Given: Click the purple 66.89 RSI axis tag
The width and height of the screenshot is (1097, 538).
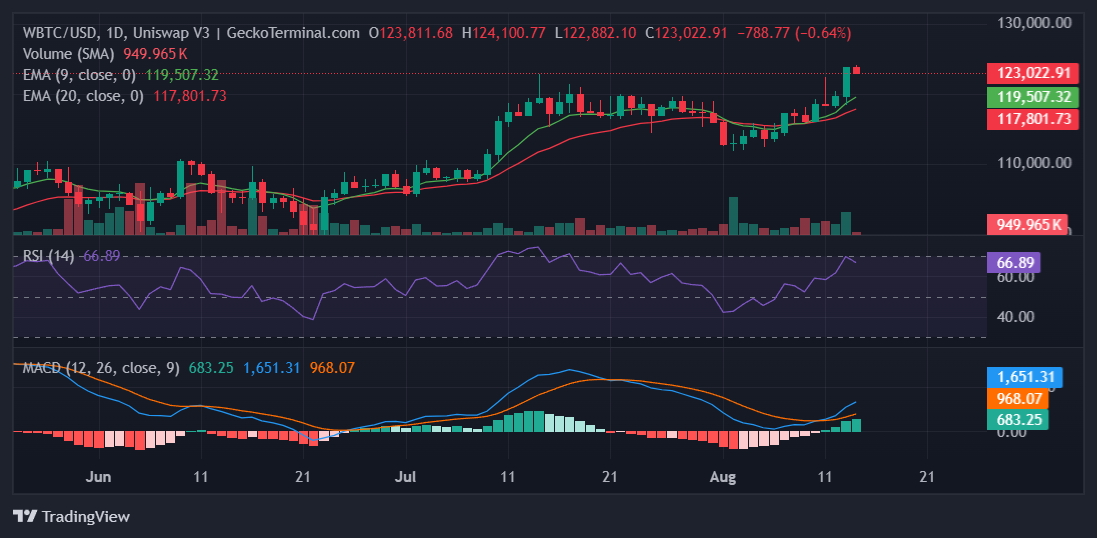Looking at the screenshot, I should [1012, 263].
